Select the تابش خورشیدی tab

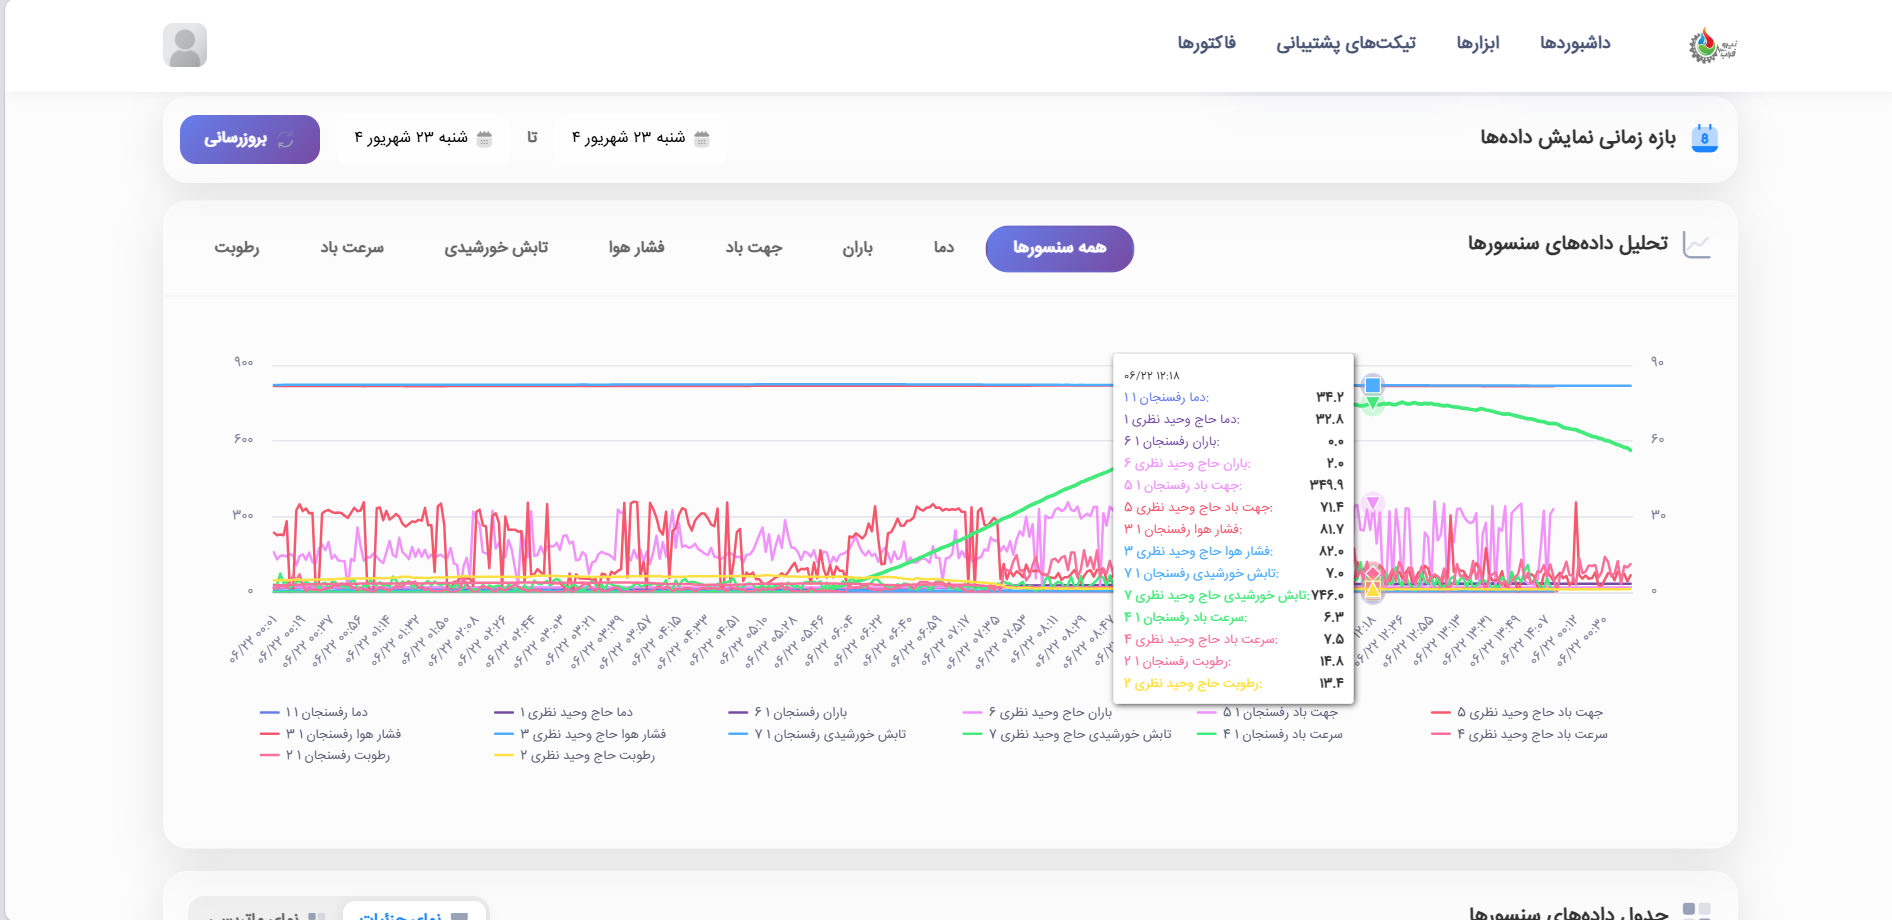pos(496,248)
